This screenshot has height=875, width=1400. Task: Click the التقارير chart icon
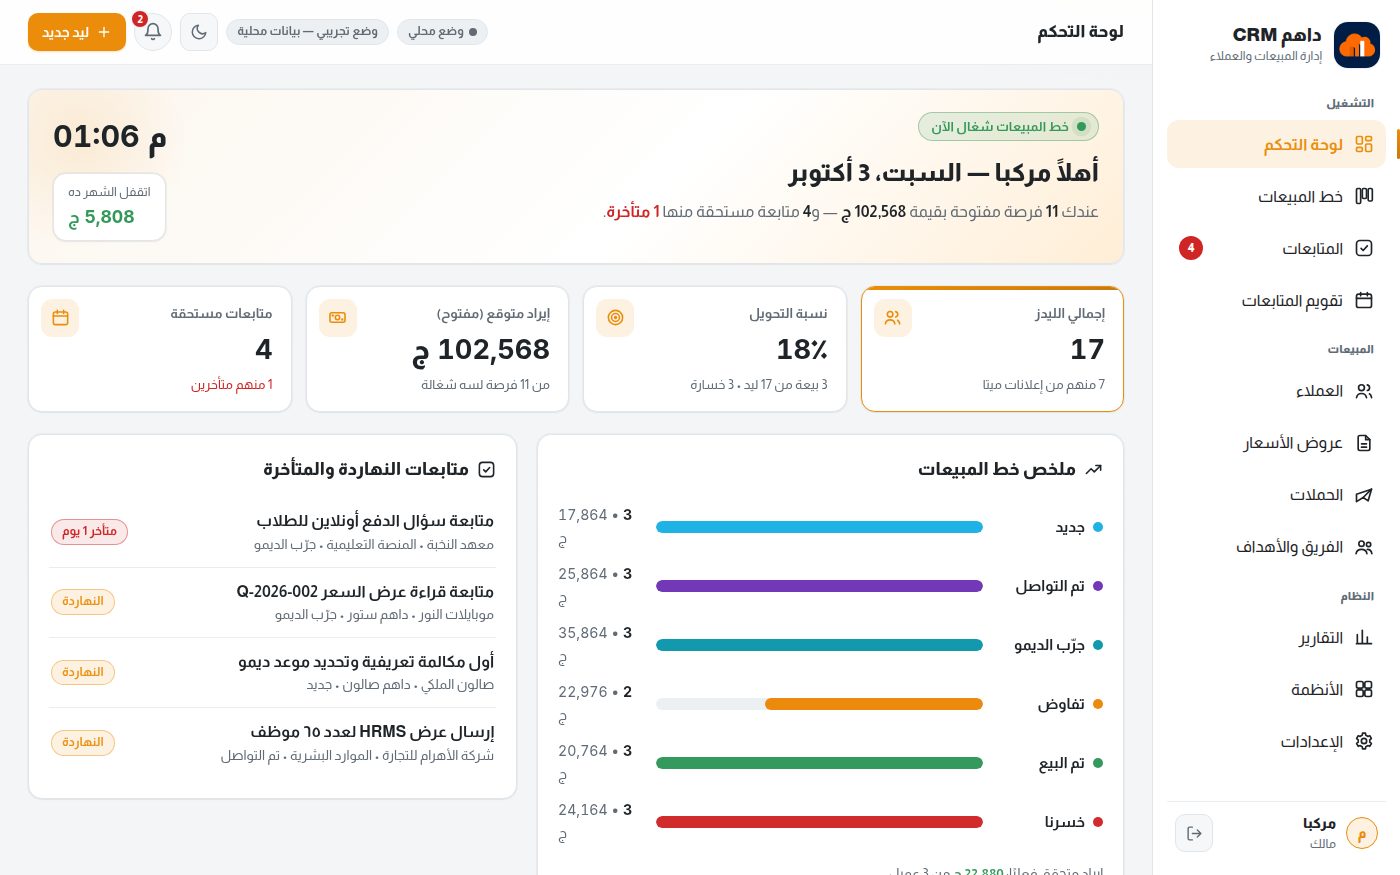point(1364,638)
